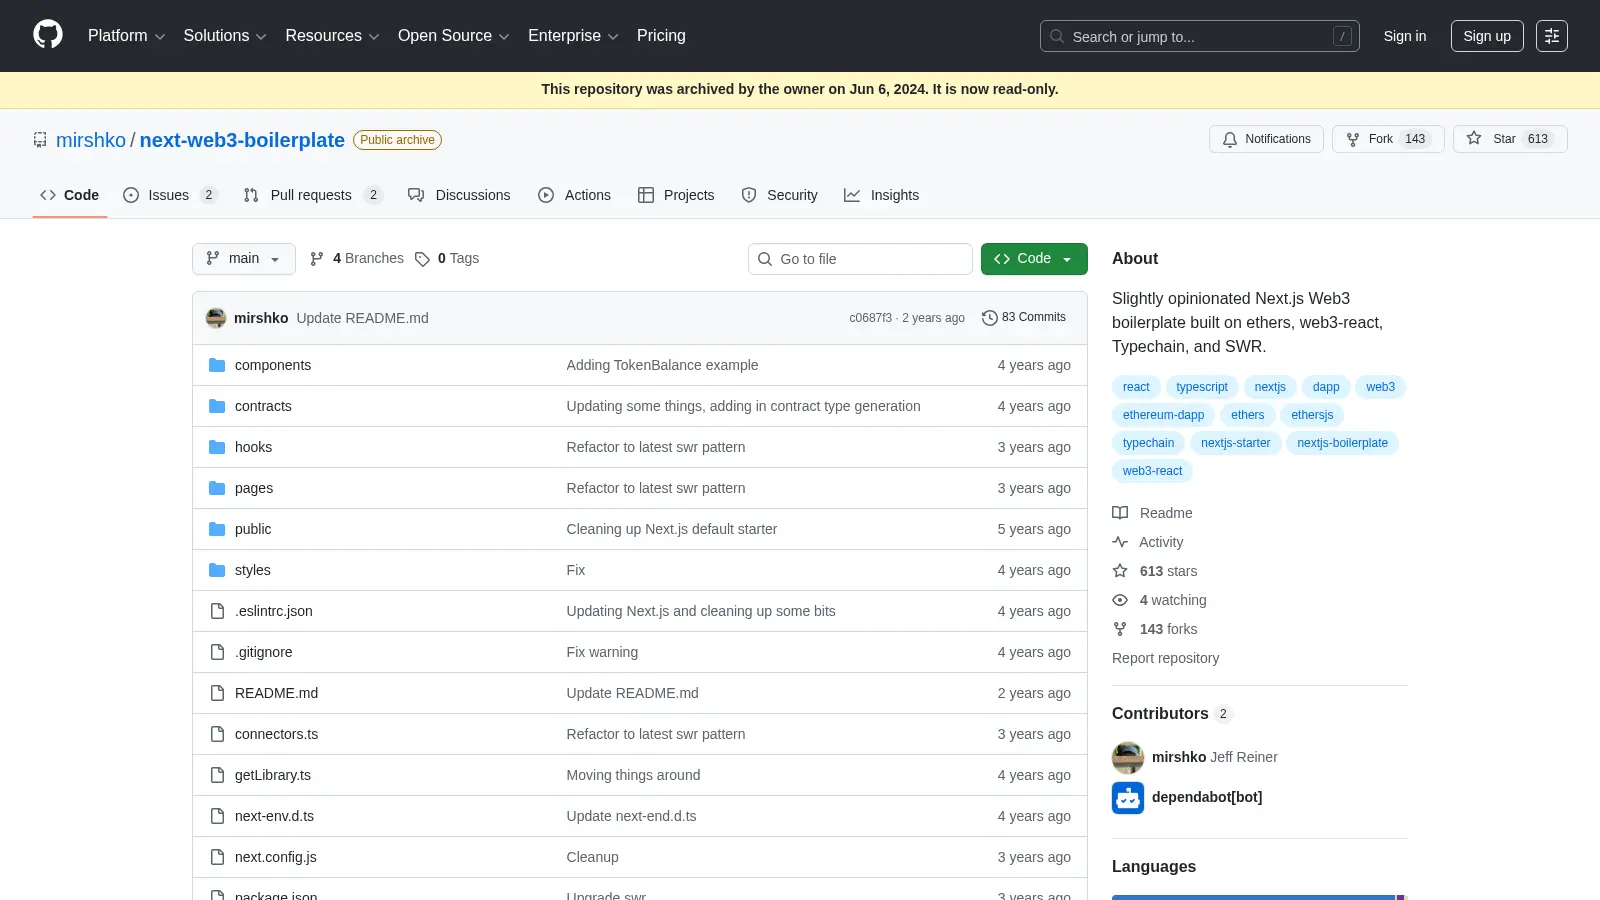Open commit c0687f3 hash link

[x=870, y=318]
